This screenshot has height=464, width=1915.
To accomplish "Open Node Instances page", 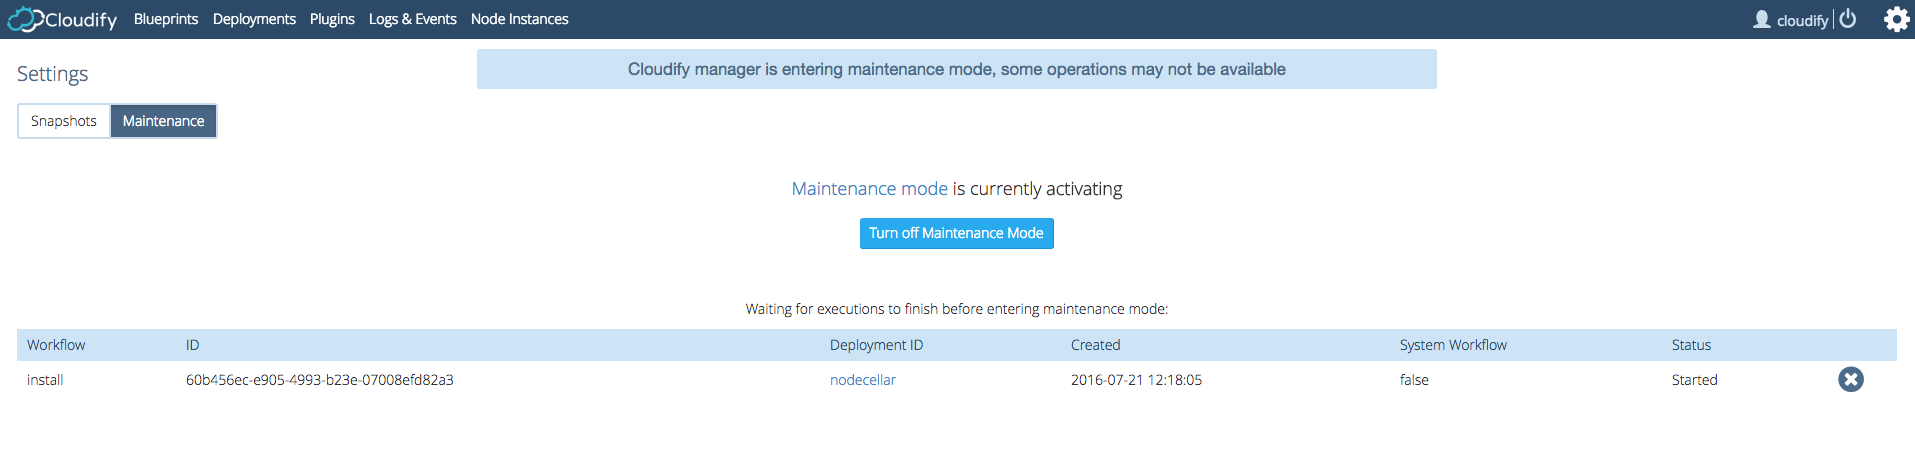I will [519, 19].
